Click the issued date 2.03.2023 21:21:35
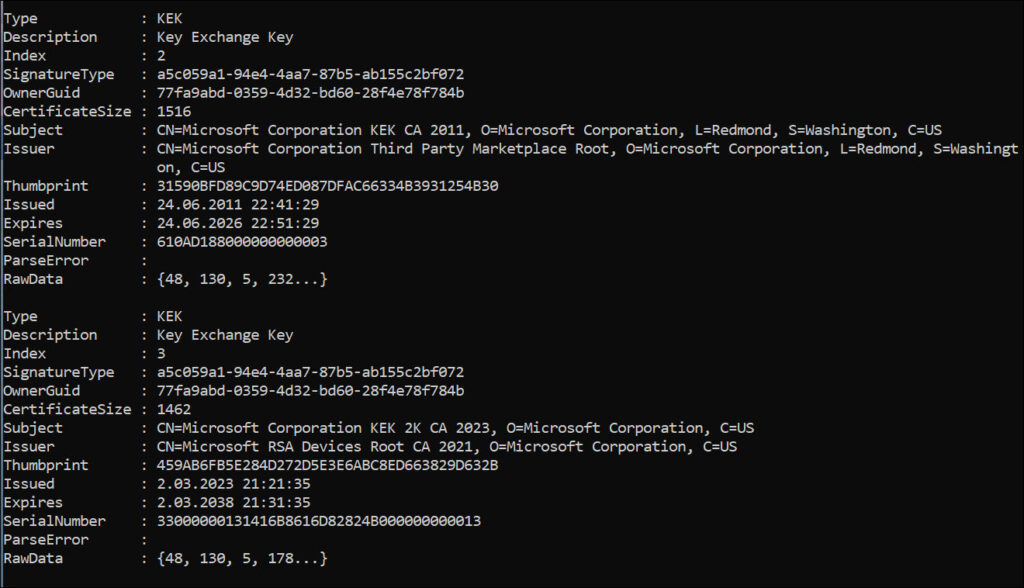This screenshot has height=588, width=1024. coord(233,484)
